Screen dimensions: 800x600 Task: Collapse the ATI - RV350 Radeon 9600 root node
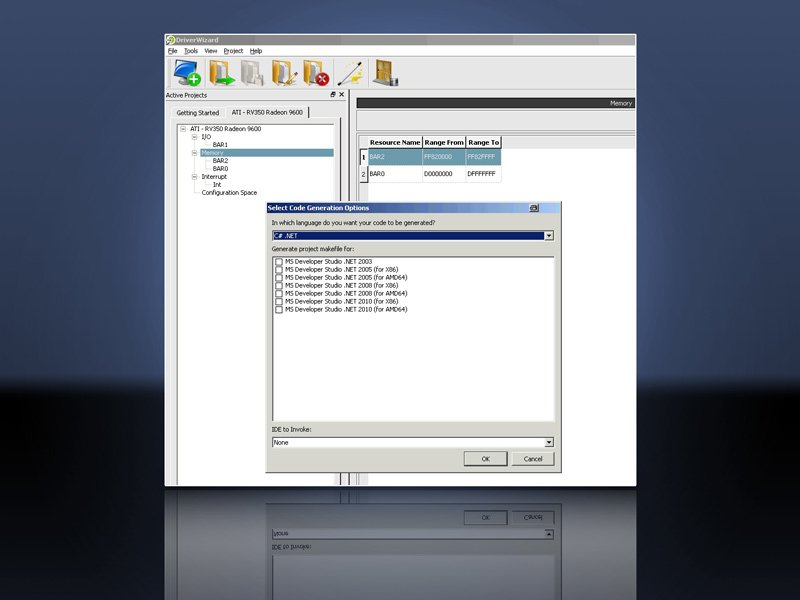click(x=183, y=129)
